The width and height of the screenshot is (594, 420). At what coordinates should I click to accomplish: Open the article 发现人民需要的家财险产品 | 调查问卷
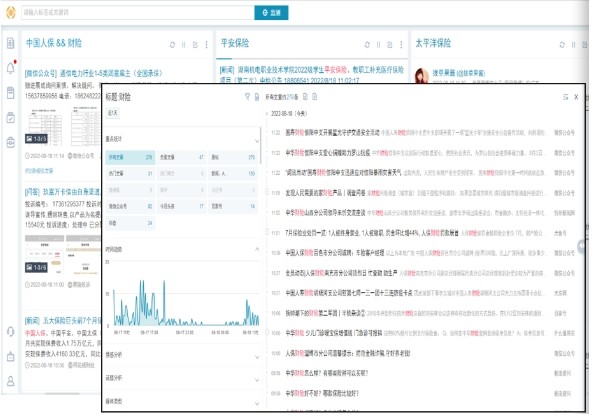click(x=325, y=193)
